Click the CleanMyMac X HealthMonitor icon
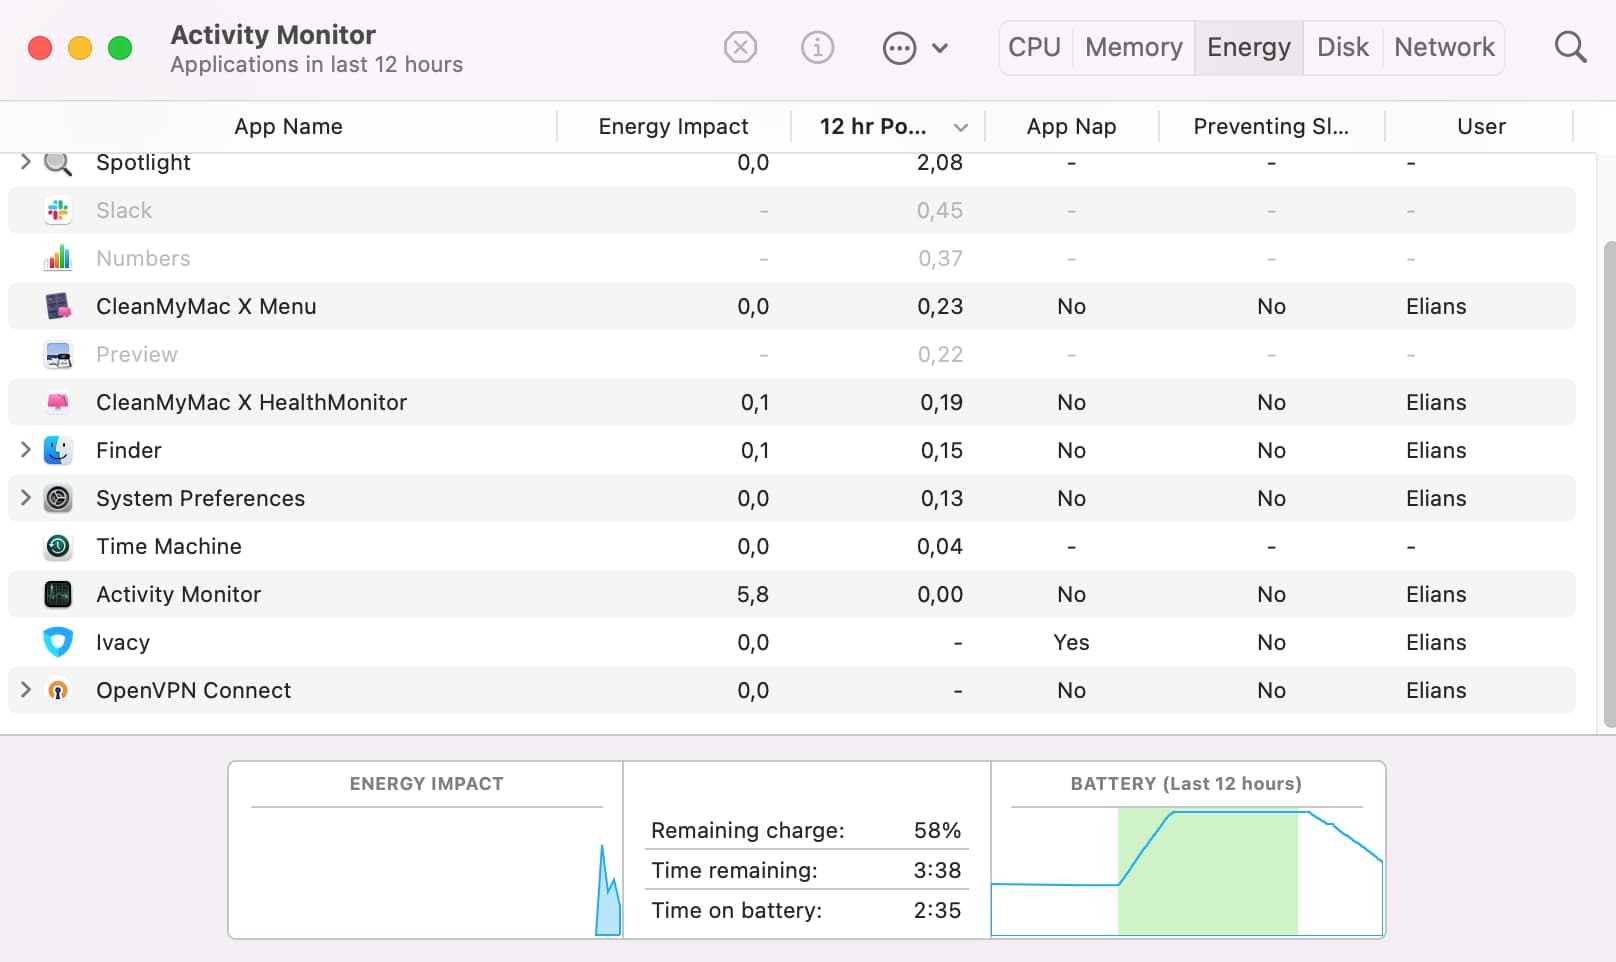This screenshot has height=962, width=1616. 58,402
